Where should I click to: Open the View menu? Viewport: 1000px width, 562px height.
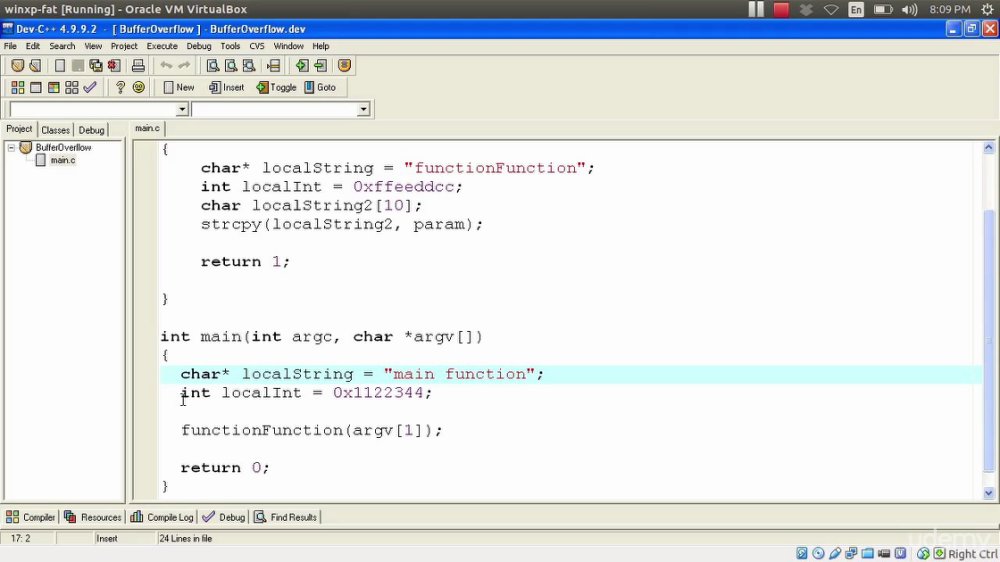tap(93, 46)
